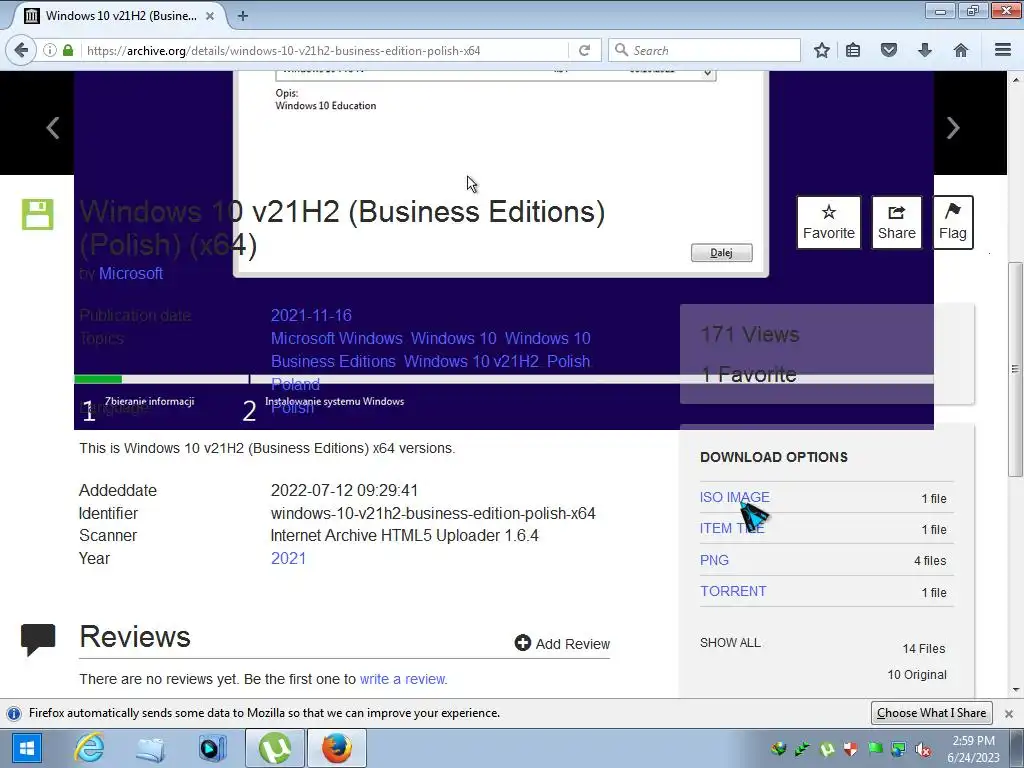
Task: Open the Windows 10 Business Editions topic link
Action: (431, 350)
